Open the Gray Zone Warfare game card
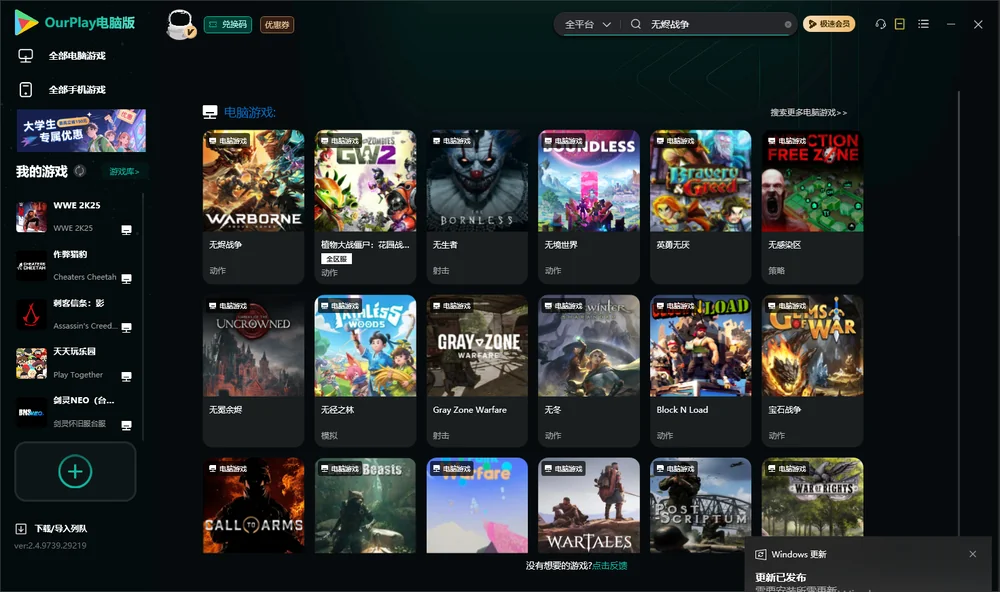Viewport: 1000px width, 592px height. click(477, 371)
